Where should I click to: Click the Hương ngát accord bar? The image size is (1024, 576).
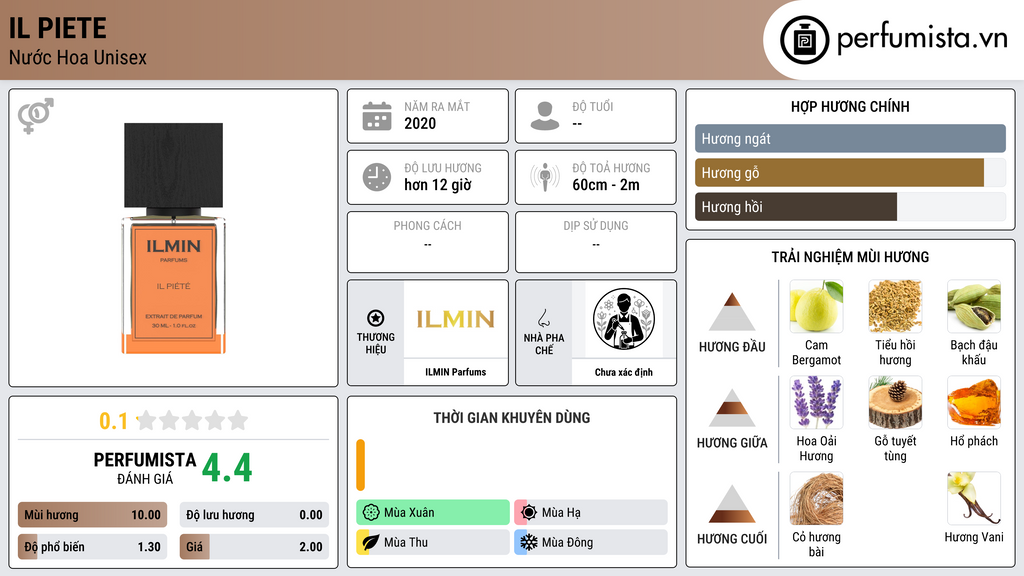click(x=850, y=138)
